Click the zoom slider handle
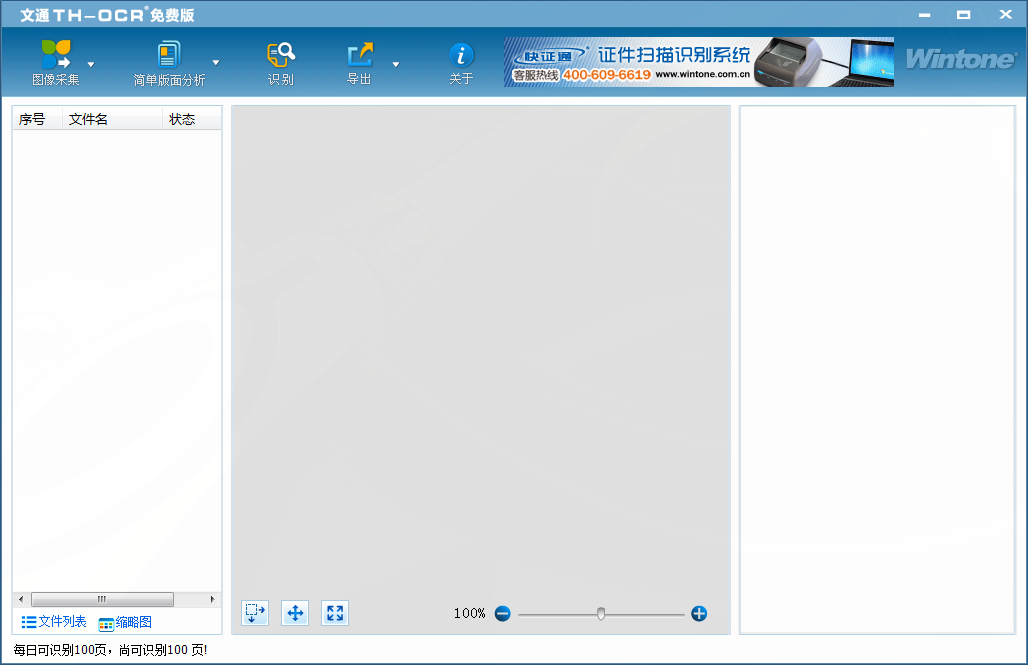Image resolution: width=1028 pixels, height=665 pixels. point(601,613)
